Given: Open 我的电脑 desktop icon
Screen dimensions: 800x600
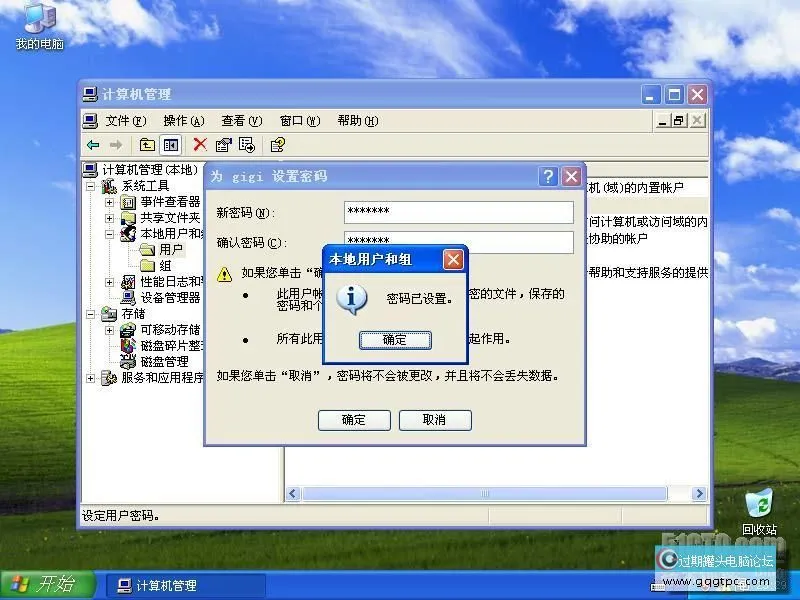Looking at the screenshot, I should point(37,22).
